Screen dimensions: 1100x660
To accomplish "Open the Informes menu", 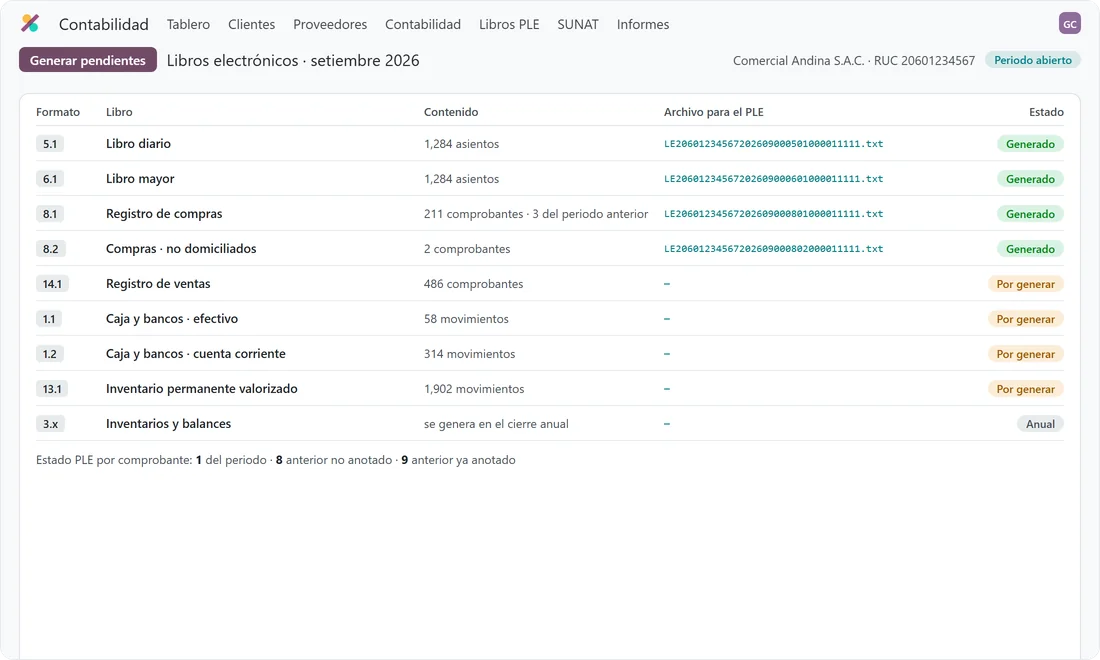I will tap(643, 24).
